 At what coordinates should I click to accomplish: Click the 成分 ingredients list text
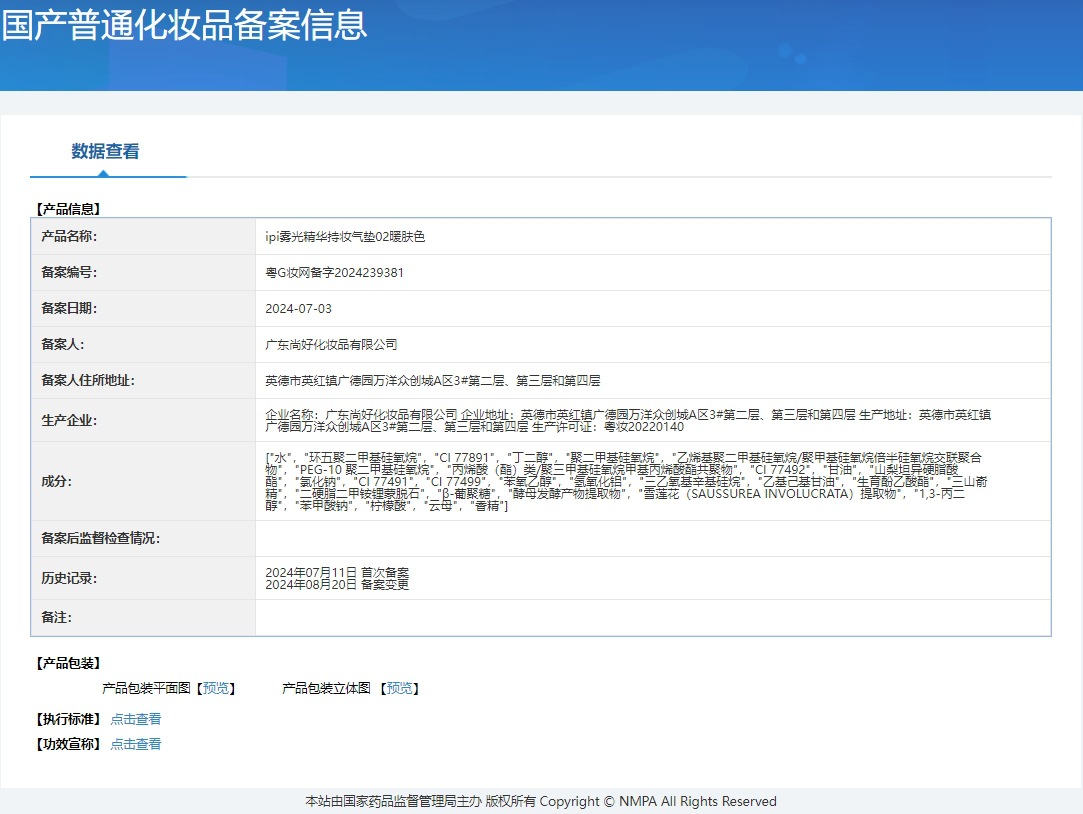click(626, 481)
